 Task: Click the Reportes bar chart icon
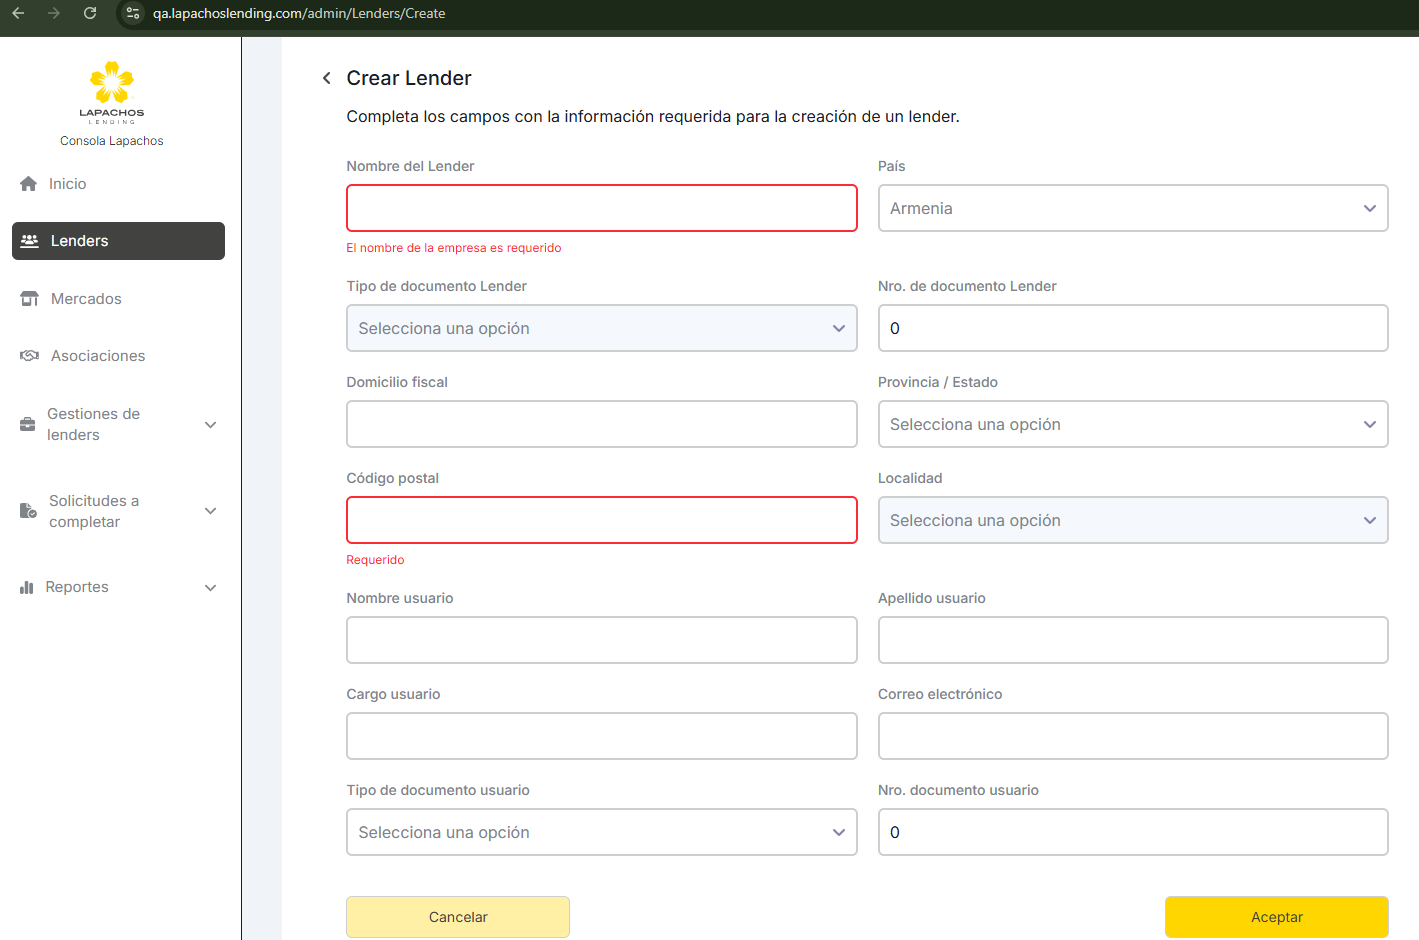[27, 587]
